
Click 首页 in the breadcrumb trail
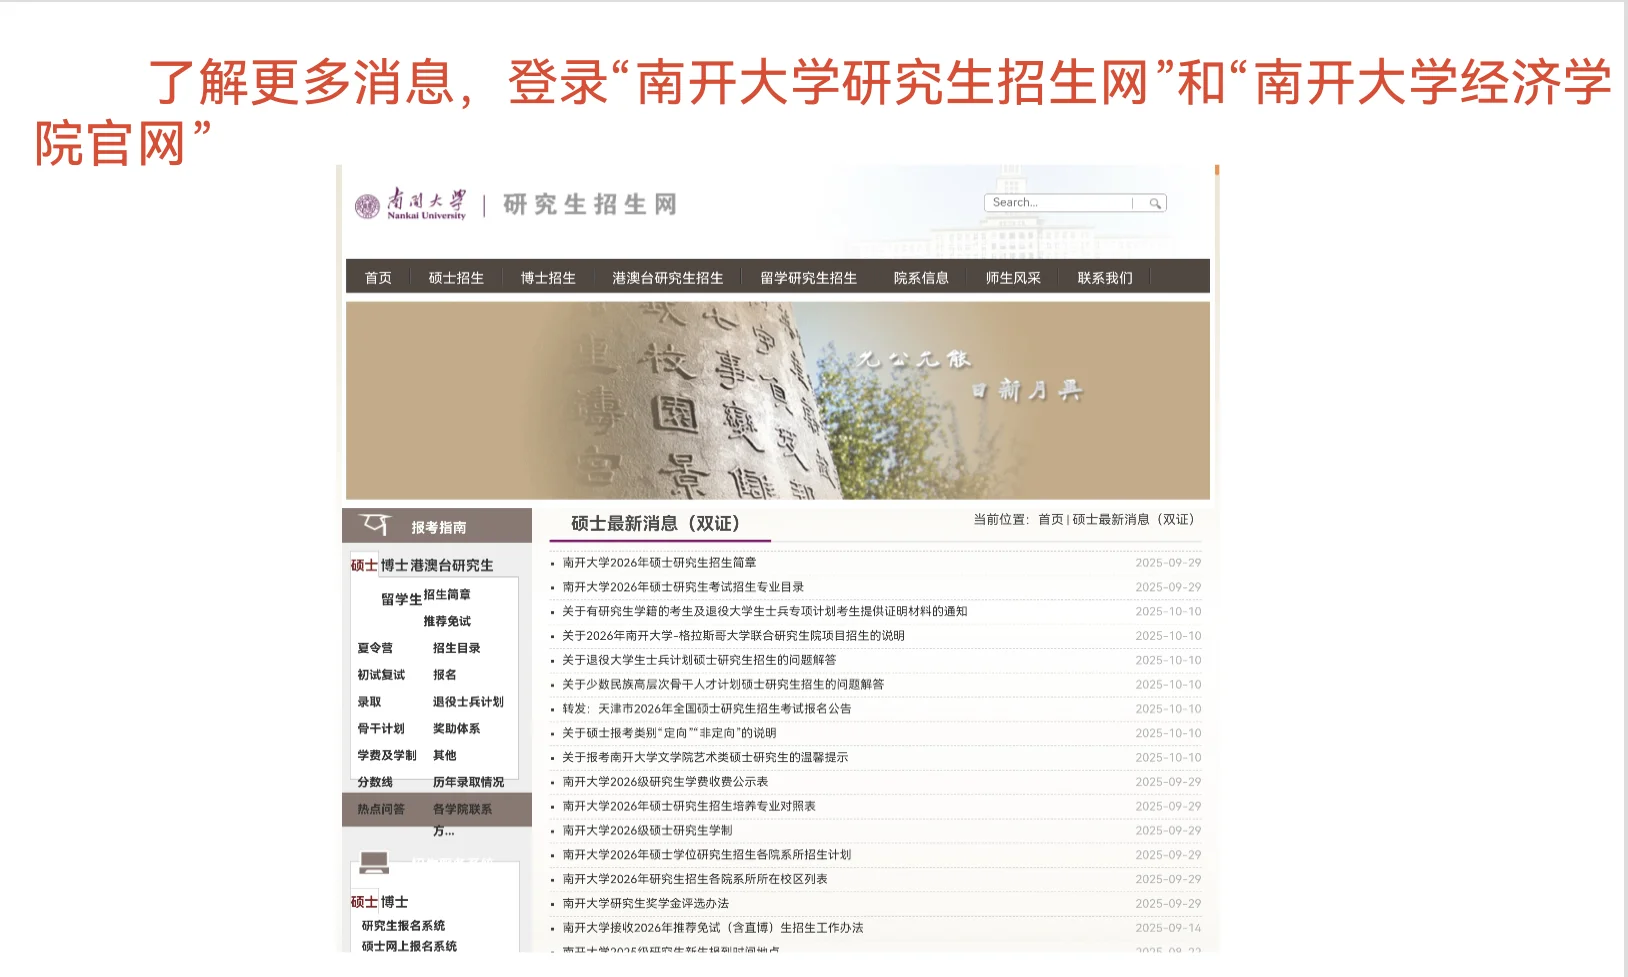1050,519
